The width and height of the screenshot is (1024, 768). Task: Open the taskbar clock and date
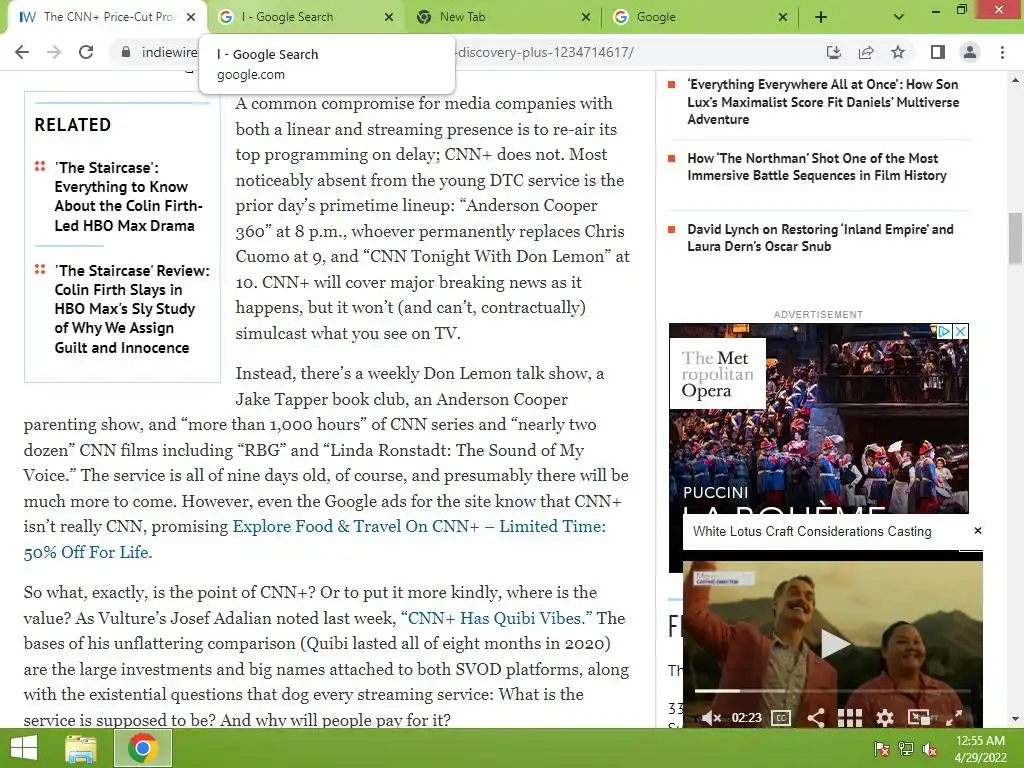click(980, 749)
